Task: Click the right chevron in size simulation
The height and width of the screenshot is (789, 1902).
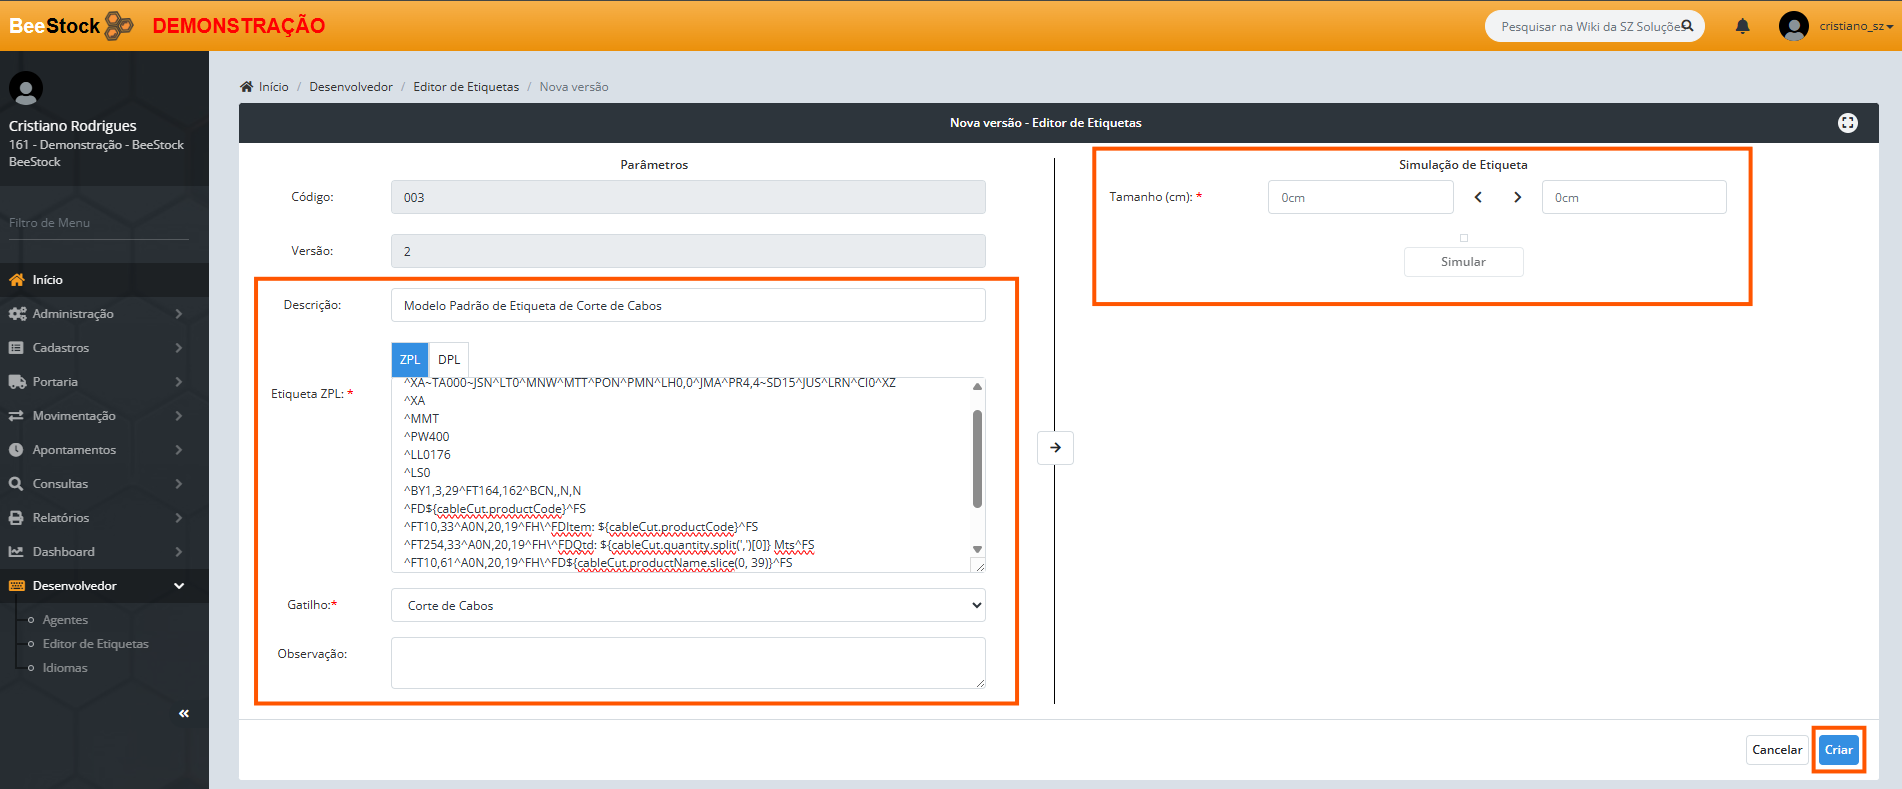Action: click(x=1517, y=198)
